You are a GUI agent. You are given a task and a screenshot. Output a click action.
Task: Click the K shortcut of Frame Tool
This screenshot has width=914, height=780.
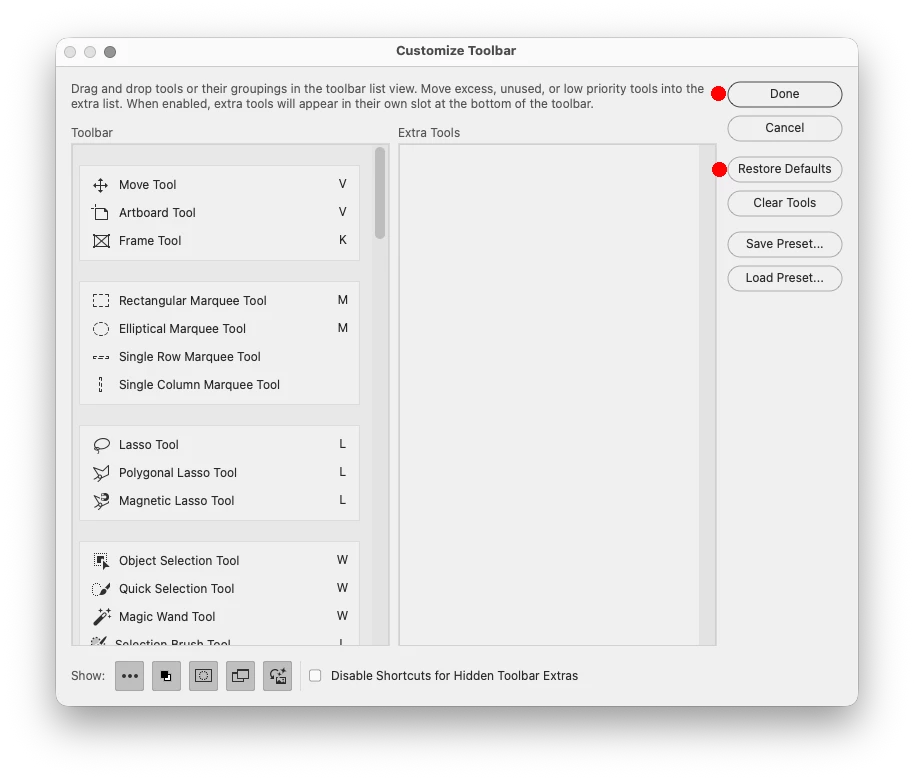pos(343,240)
